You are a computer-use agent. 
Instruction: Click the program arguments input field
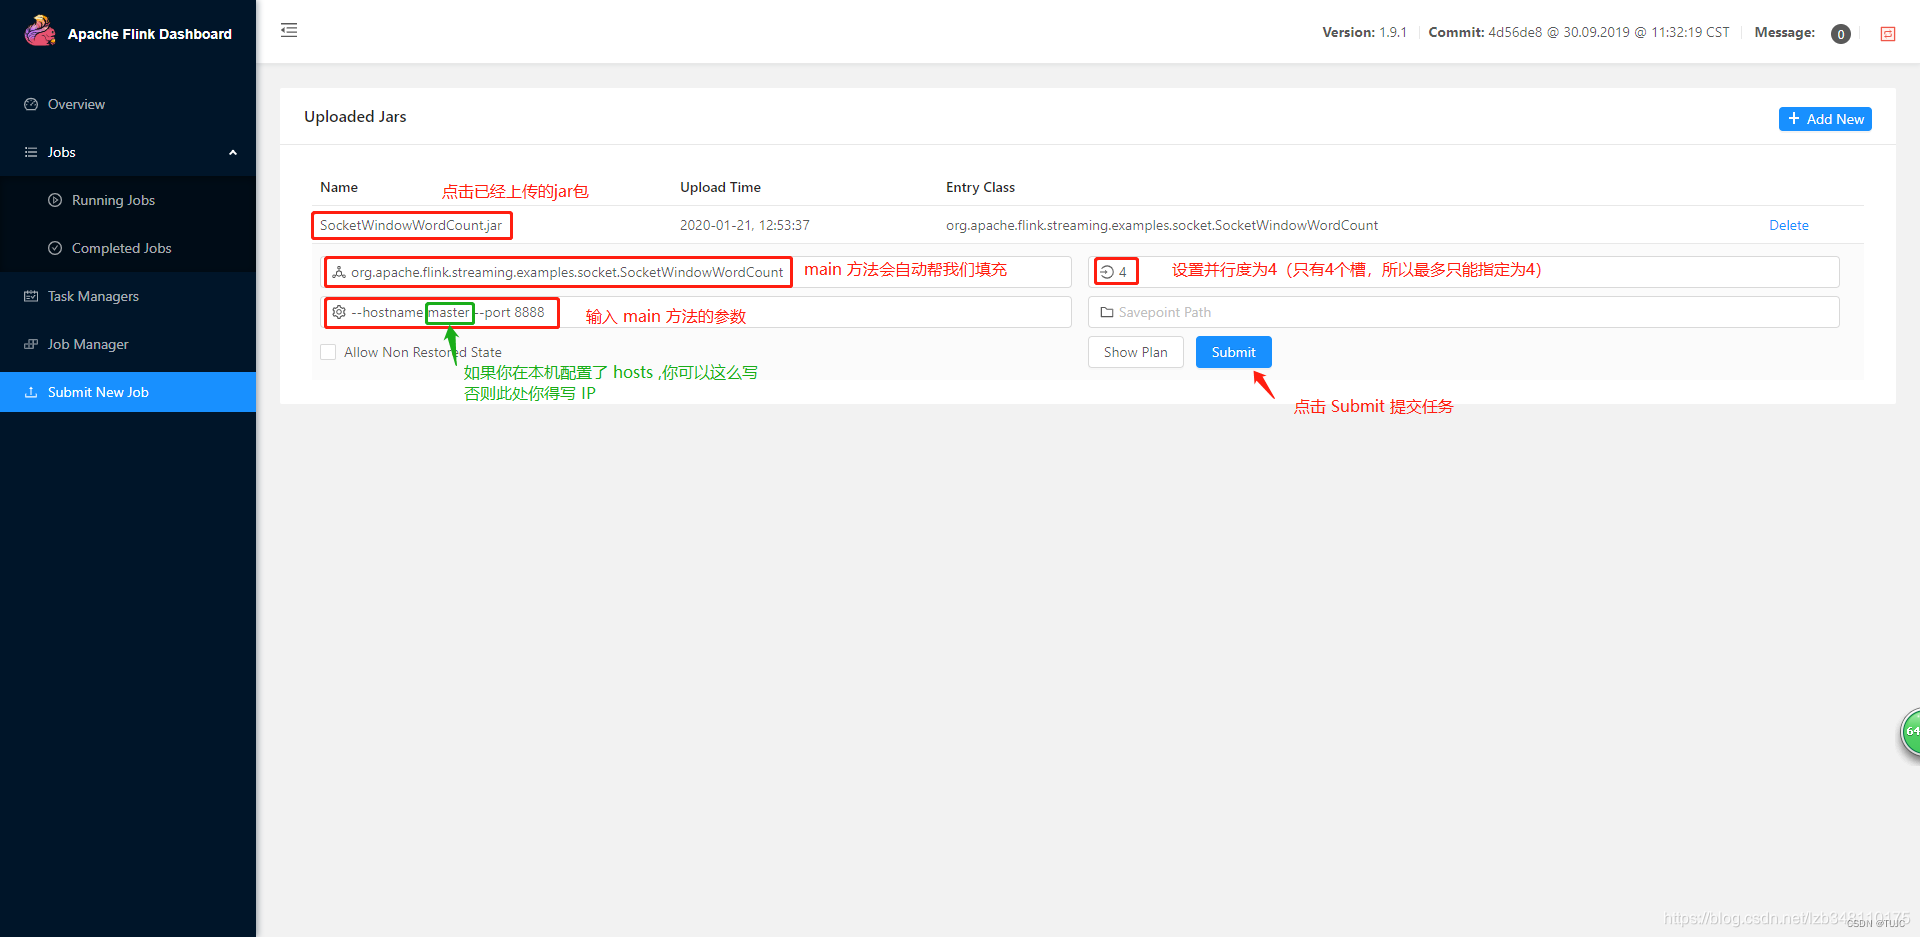(696, 312)
